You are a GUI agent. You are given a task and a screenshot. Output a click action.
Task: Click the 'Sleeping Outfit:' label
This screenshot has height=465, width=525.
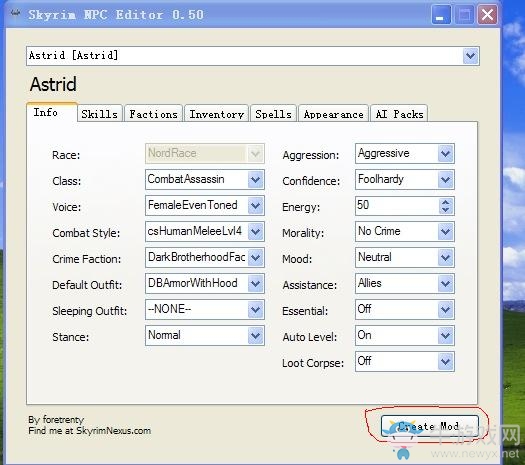tap(89, 311)
